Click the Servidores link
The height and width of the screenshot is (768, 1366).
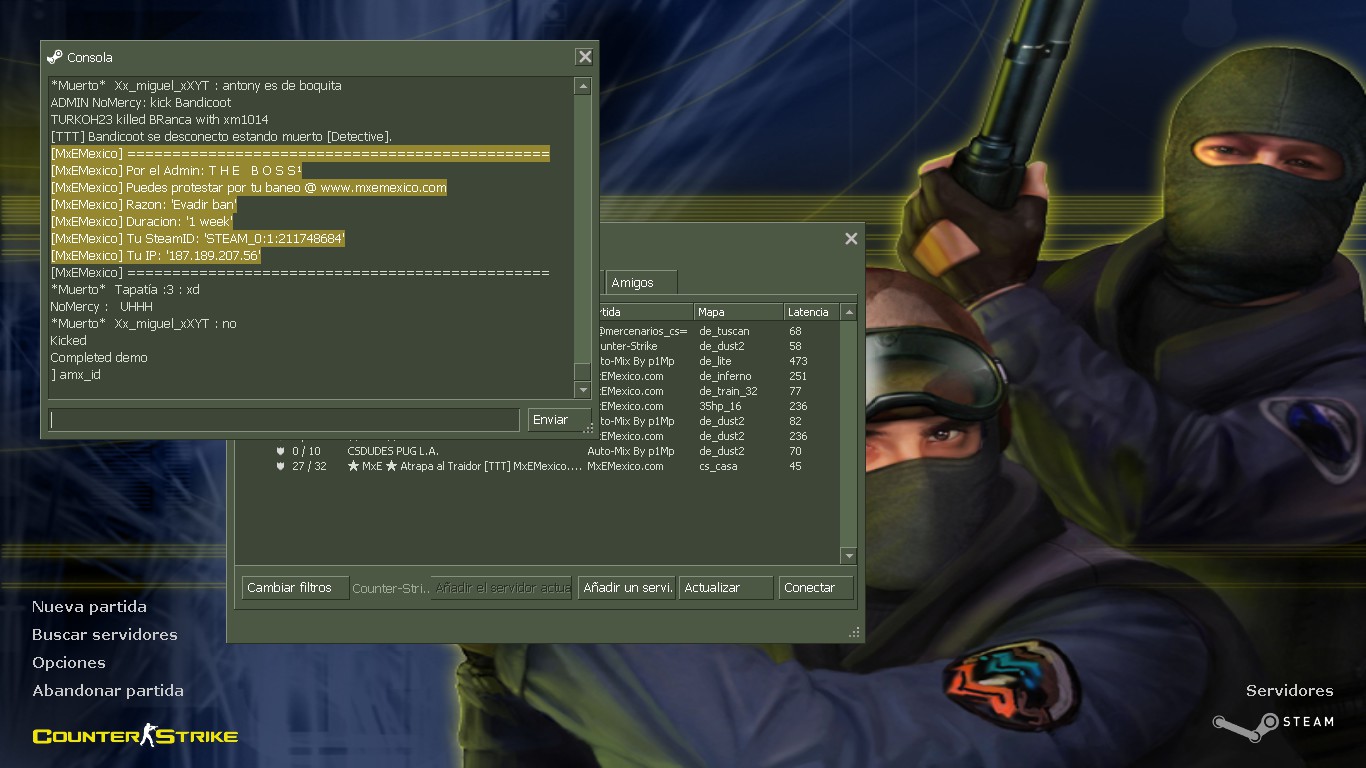point(1290,691)
